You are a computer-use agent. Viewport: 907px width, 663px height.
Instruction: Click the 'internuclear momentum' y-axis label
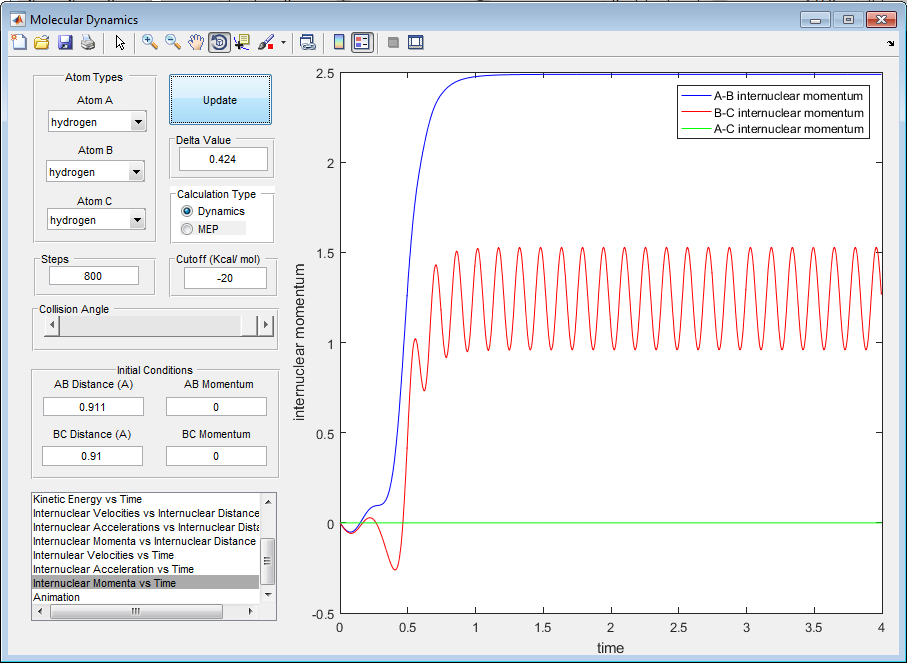click(x=299, y=342)
